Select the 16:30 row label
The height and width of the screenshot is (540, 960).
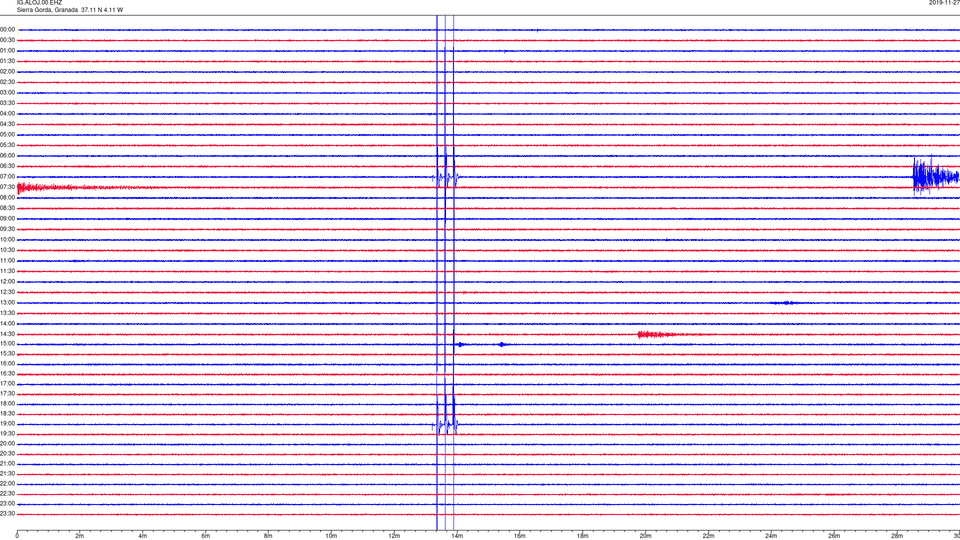[x=7, y=373]
